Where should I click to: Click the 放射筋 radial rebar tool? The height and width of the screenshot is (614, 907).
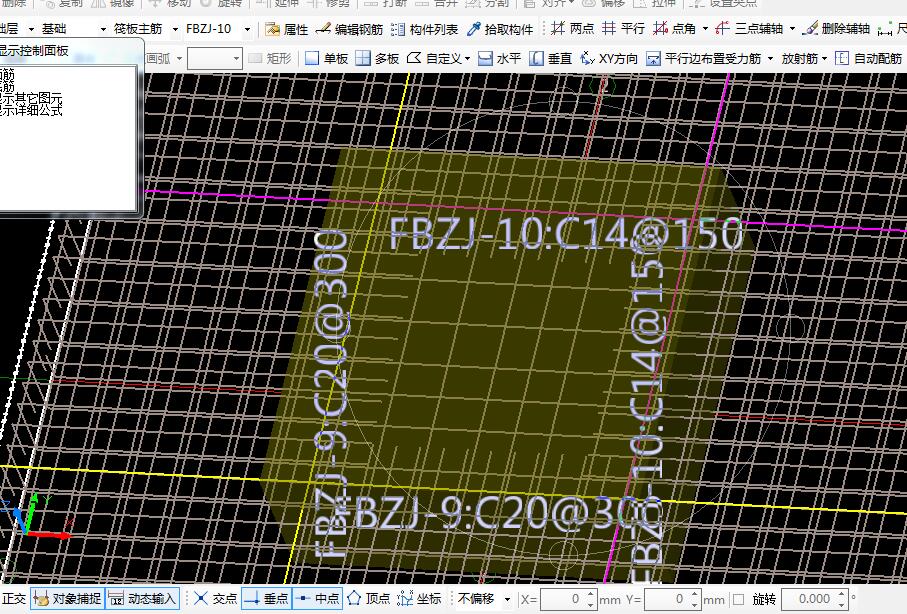tap(799, 58)
